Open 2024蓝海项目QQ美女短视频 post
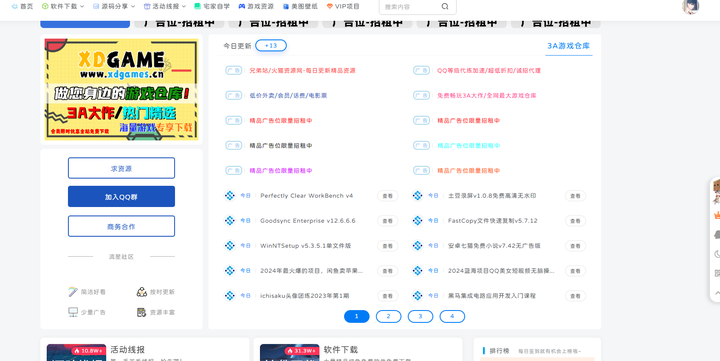The width and height of the screenshot is (720, 361). pos(501,271)
